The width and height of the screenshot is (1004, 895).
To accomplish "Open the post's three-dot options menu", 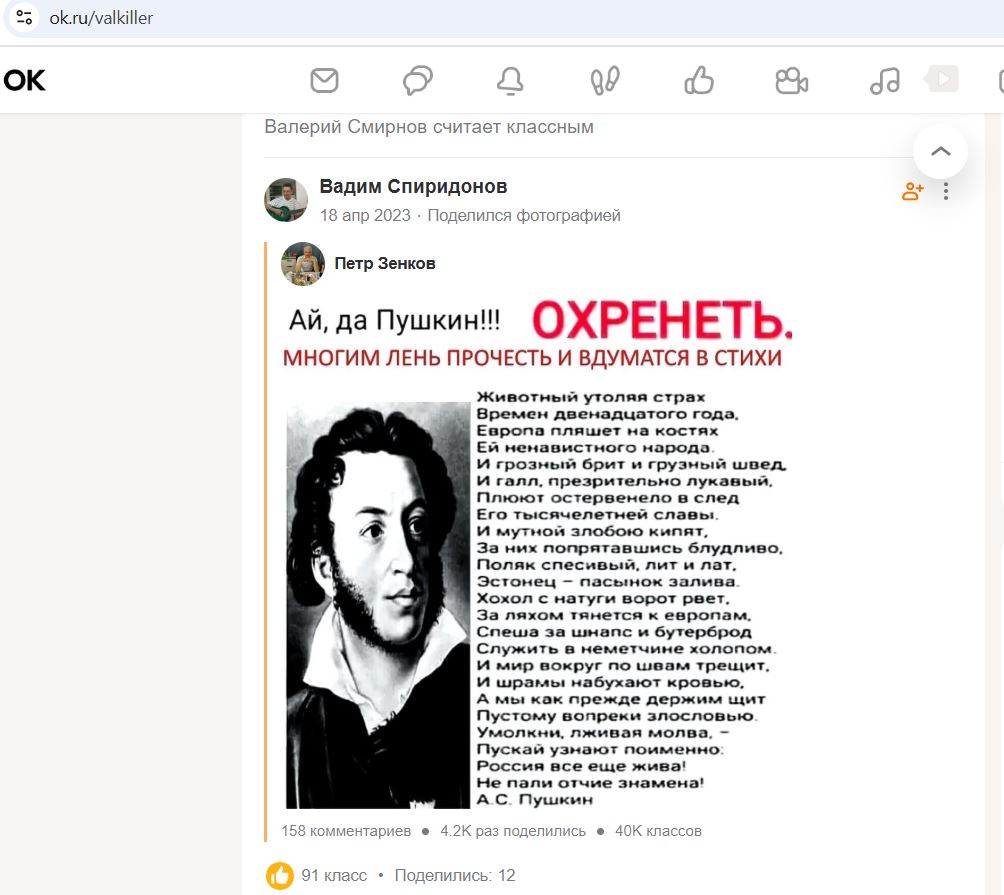I will pyautogui.click(x=946, y=191).
